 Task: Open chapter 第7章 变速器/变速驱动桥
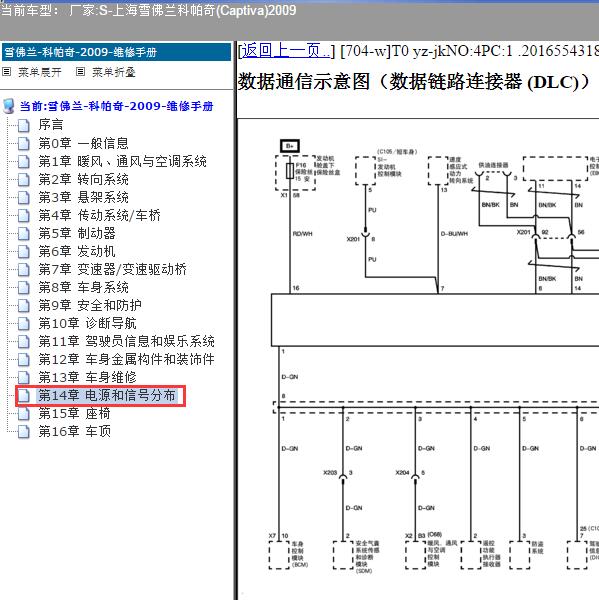pos(113,269)
